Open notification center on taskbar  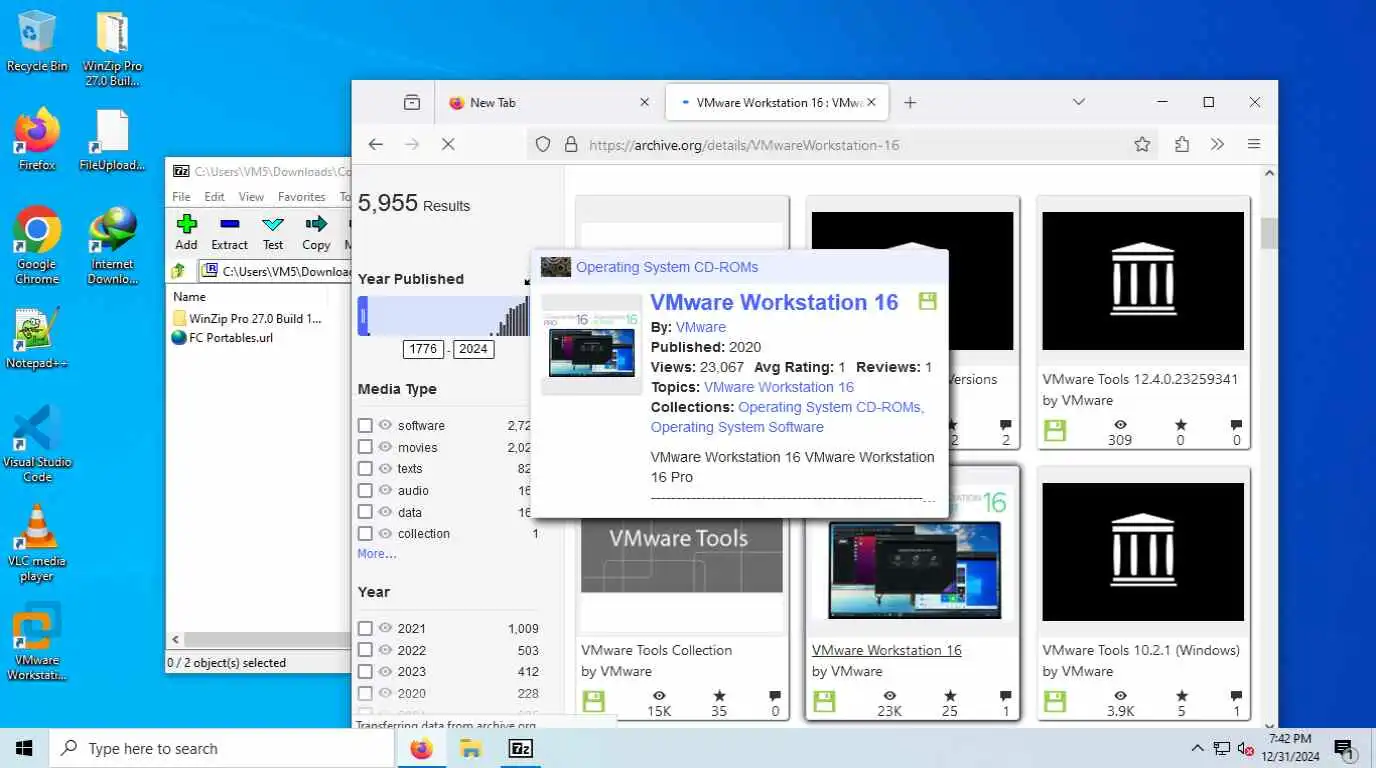1344,748
